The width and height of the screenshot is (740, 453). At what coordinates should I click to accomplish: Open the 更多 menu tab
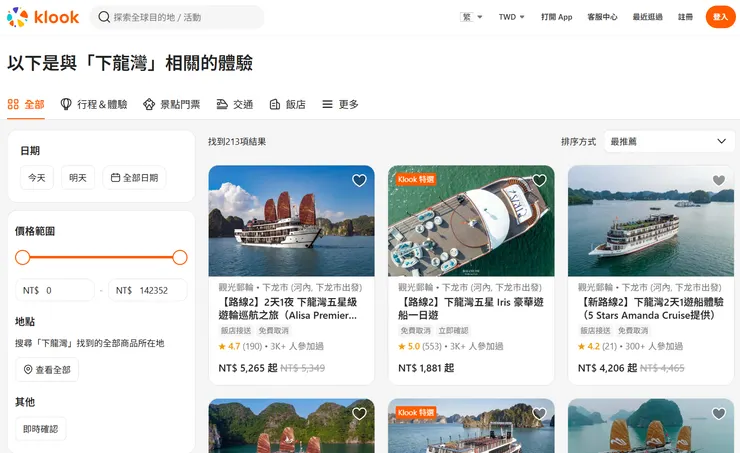pos(340,104)
